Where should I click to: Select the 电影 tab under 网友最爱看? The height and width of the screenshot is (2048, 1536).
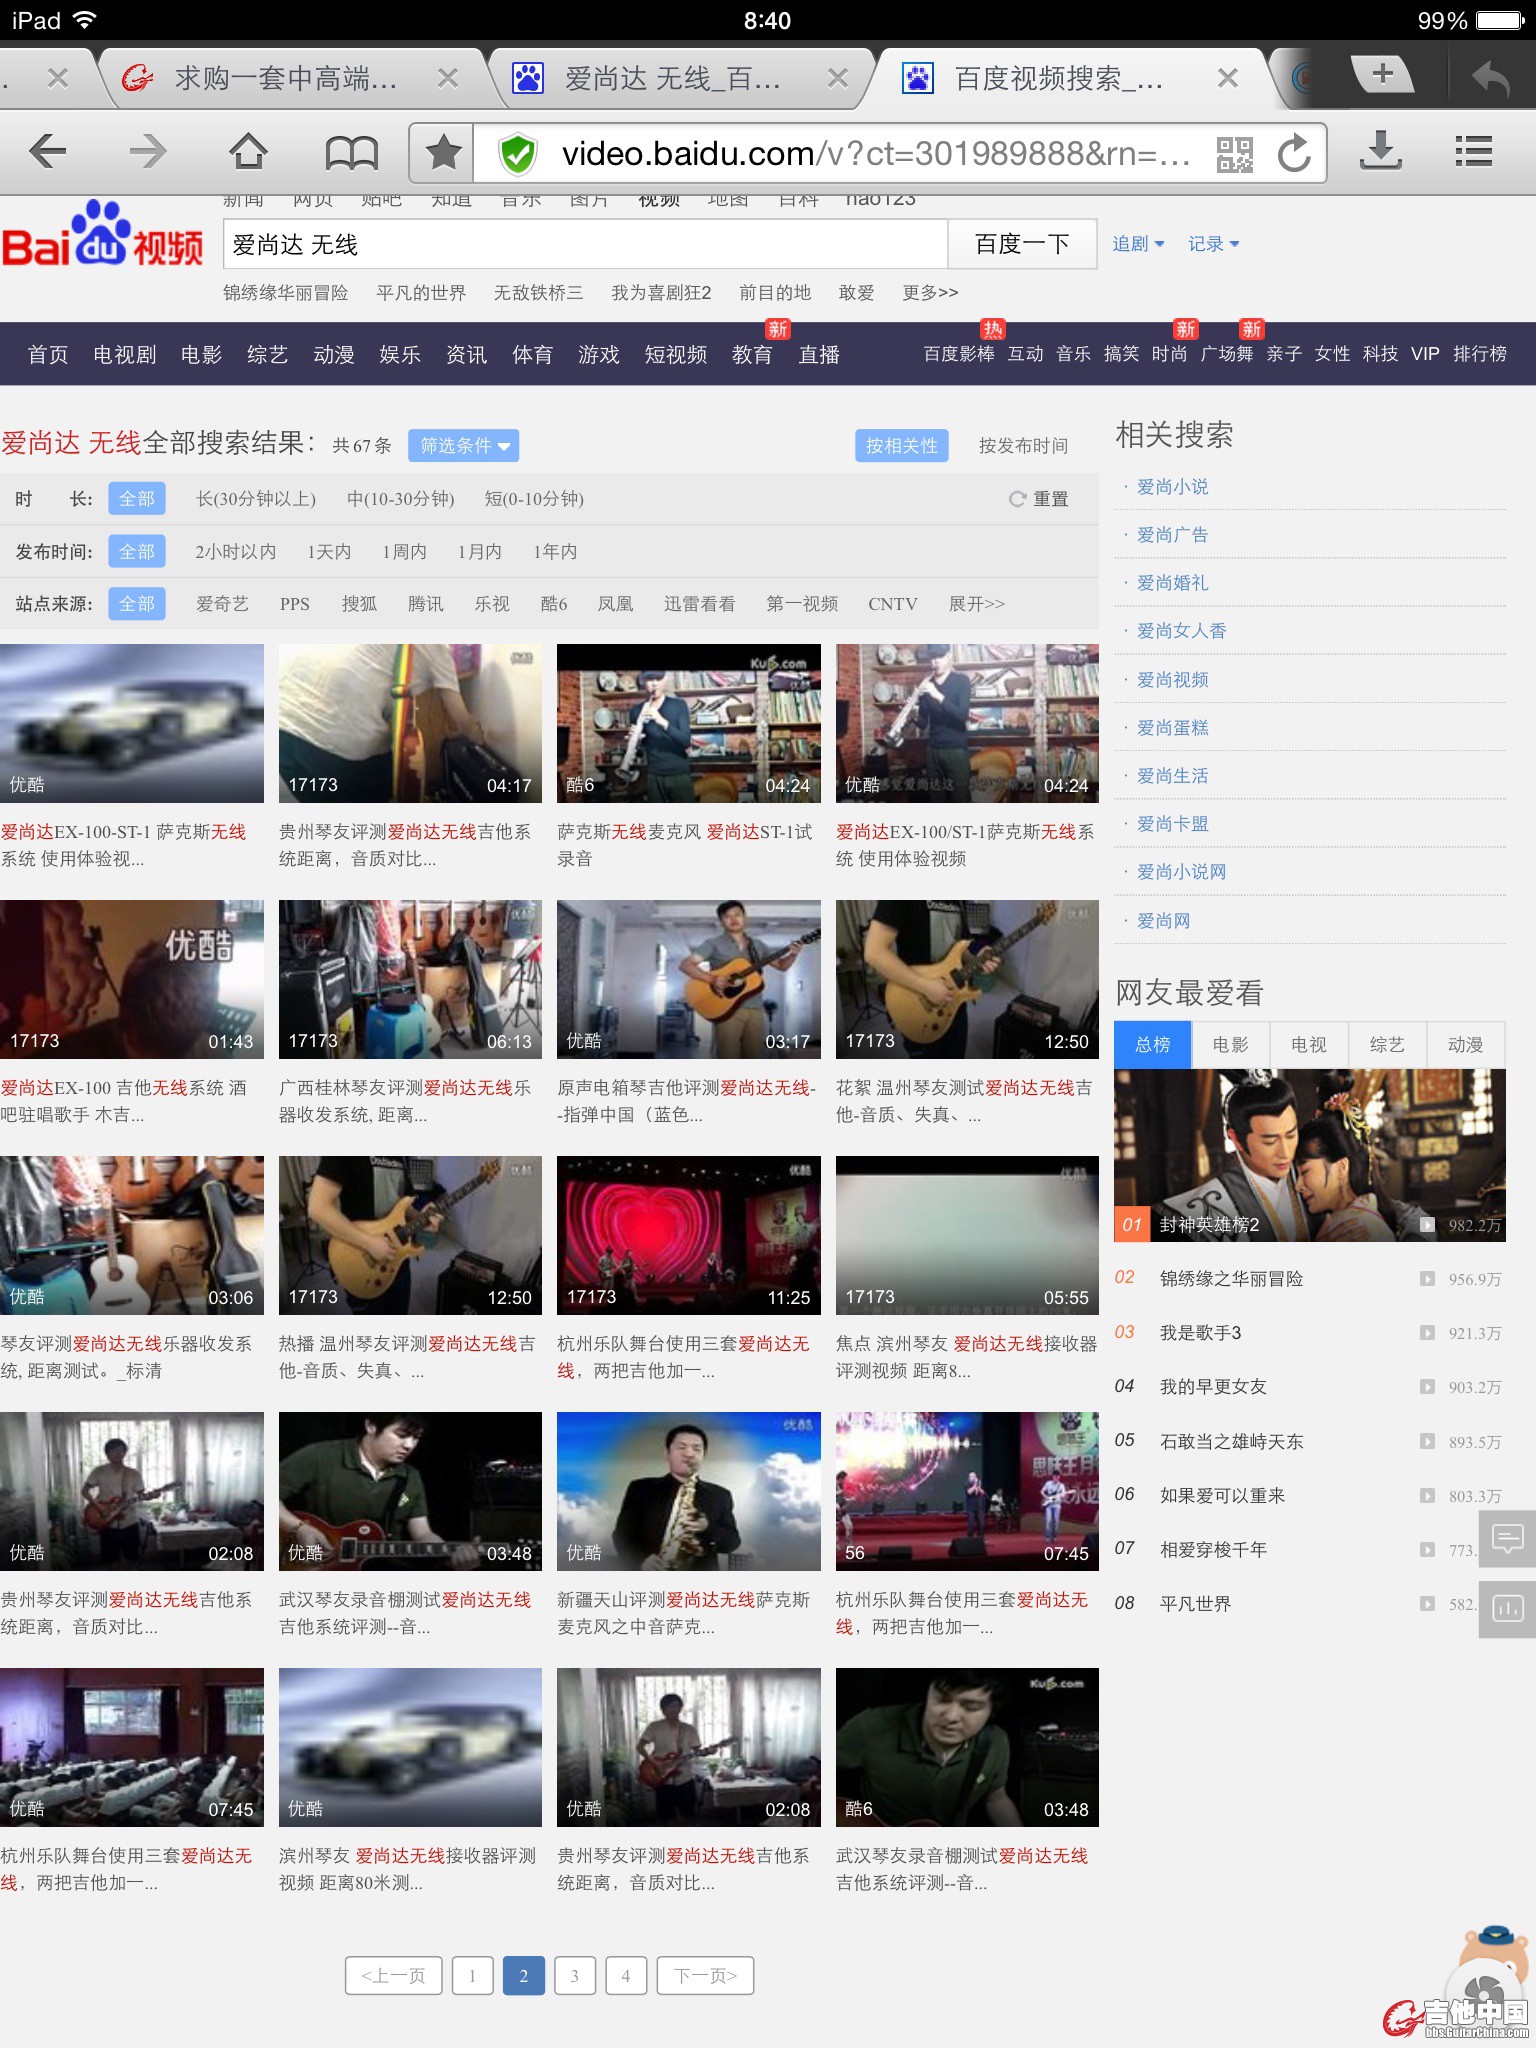click(x=1230, y=1045)
